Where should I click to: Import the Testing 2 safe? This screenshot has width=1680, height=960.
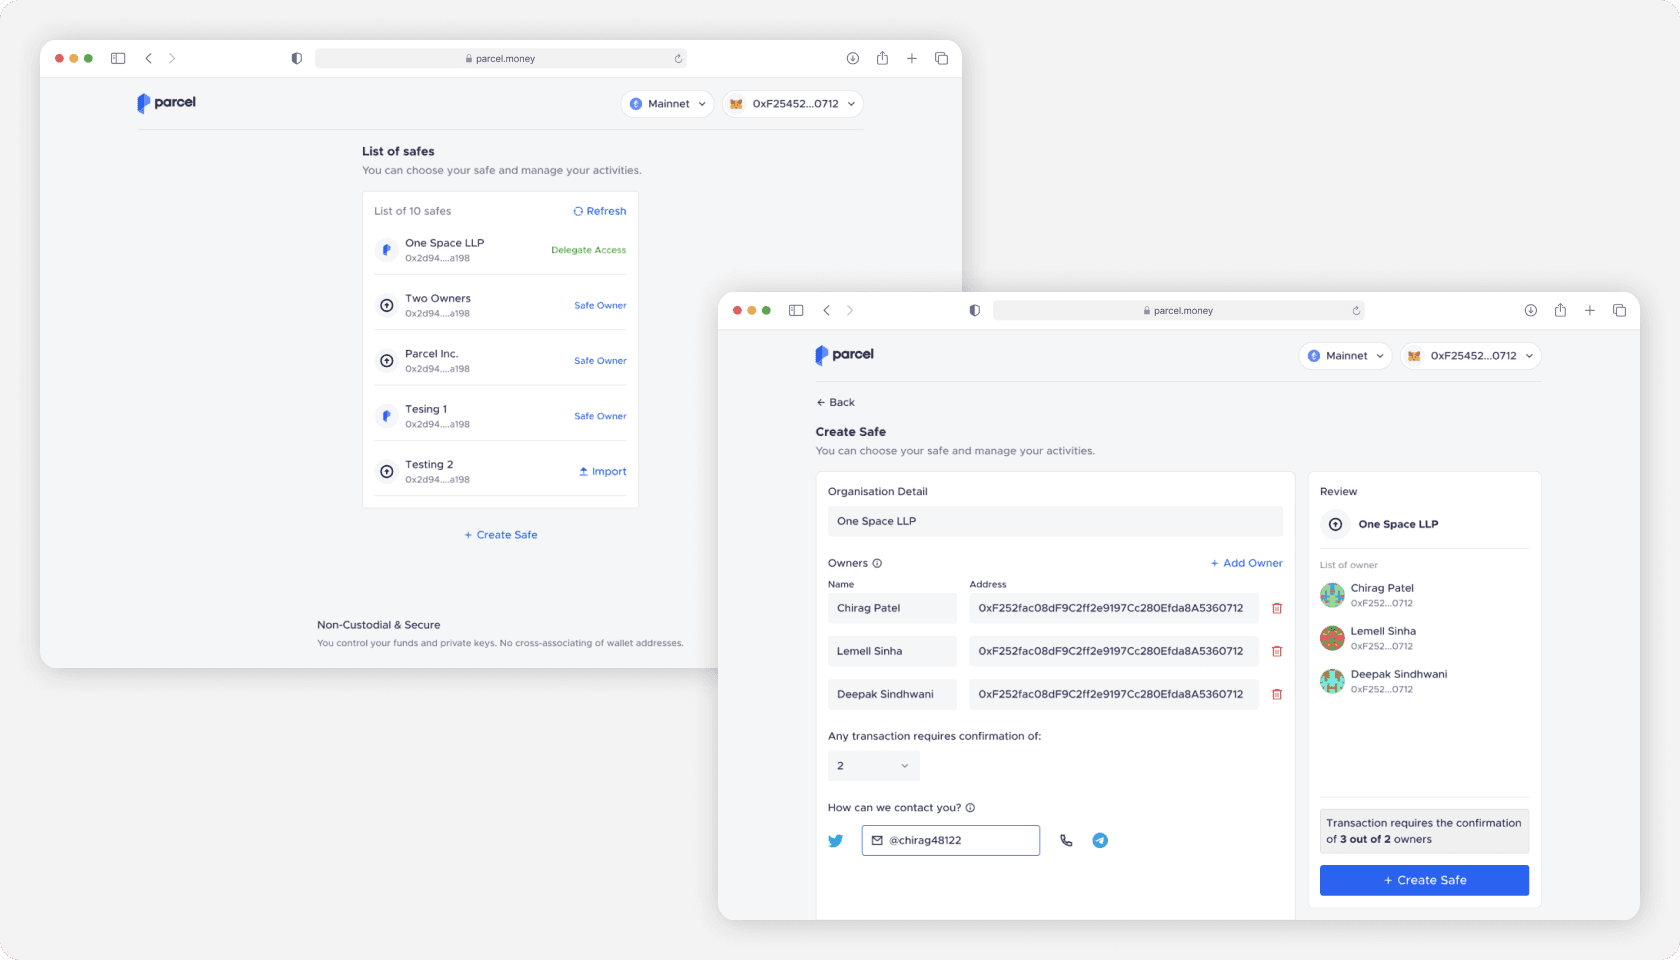coord(603,472)
